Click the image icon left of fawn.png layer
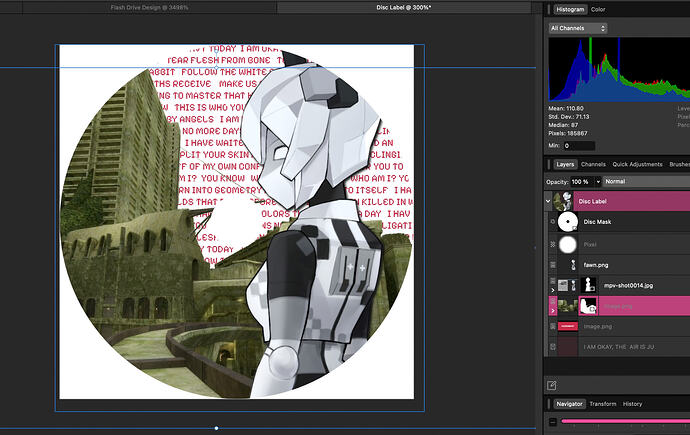Screen dimensions: 690x435 [x=553, y=265]
